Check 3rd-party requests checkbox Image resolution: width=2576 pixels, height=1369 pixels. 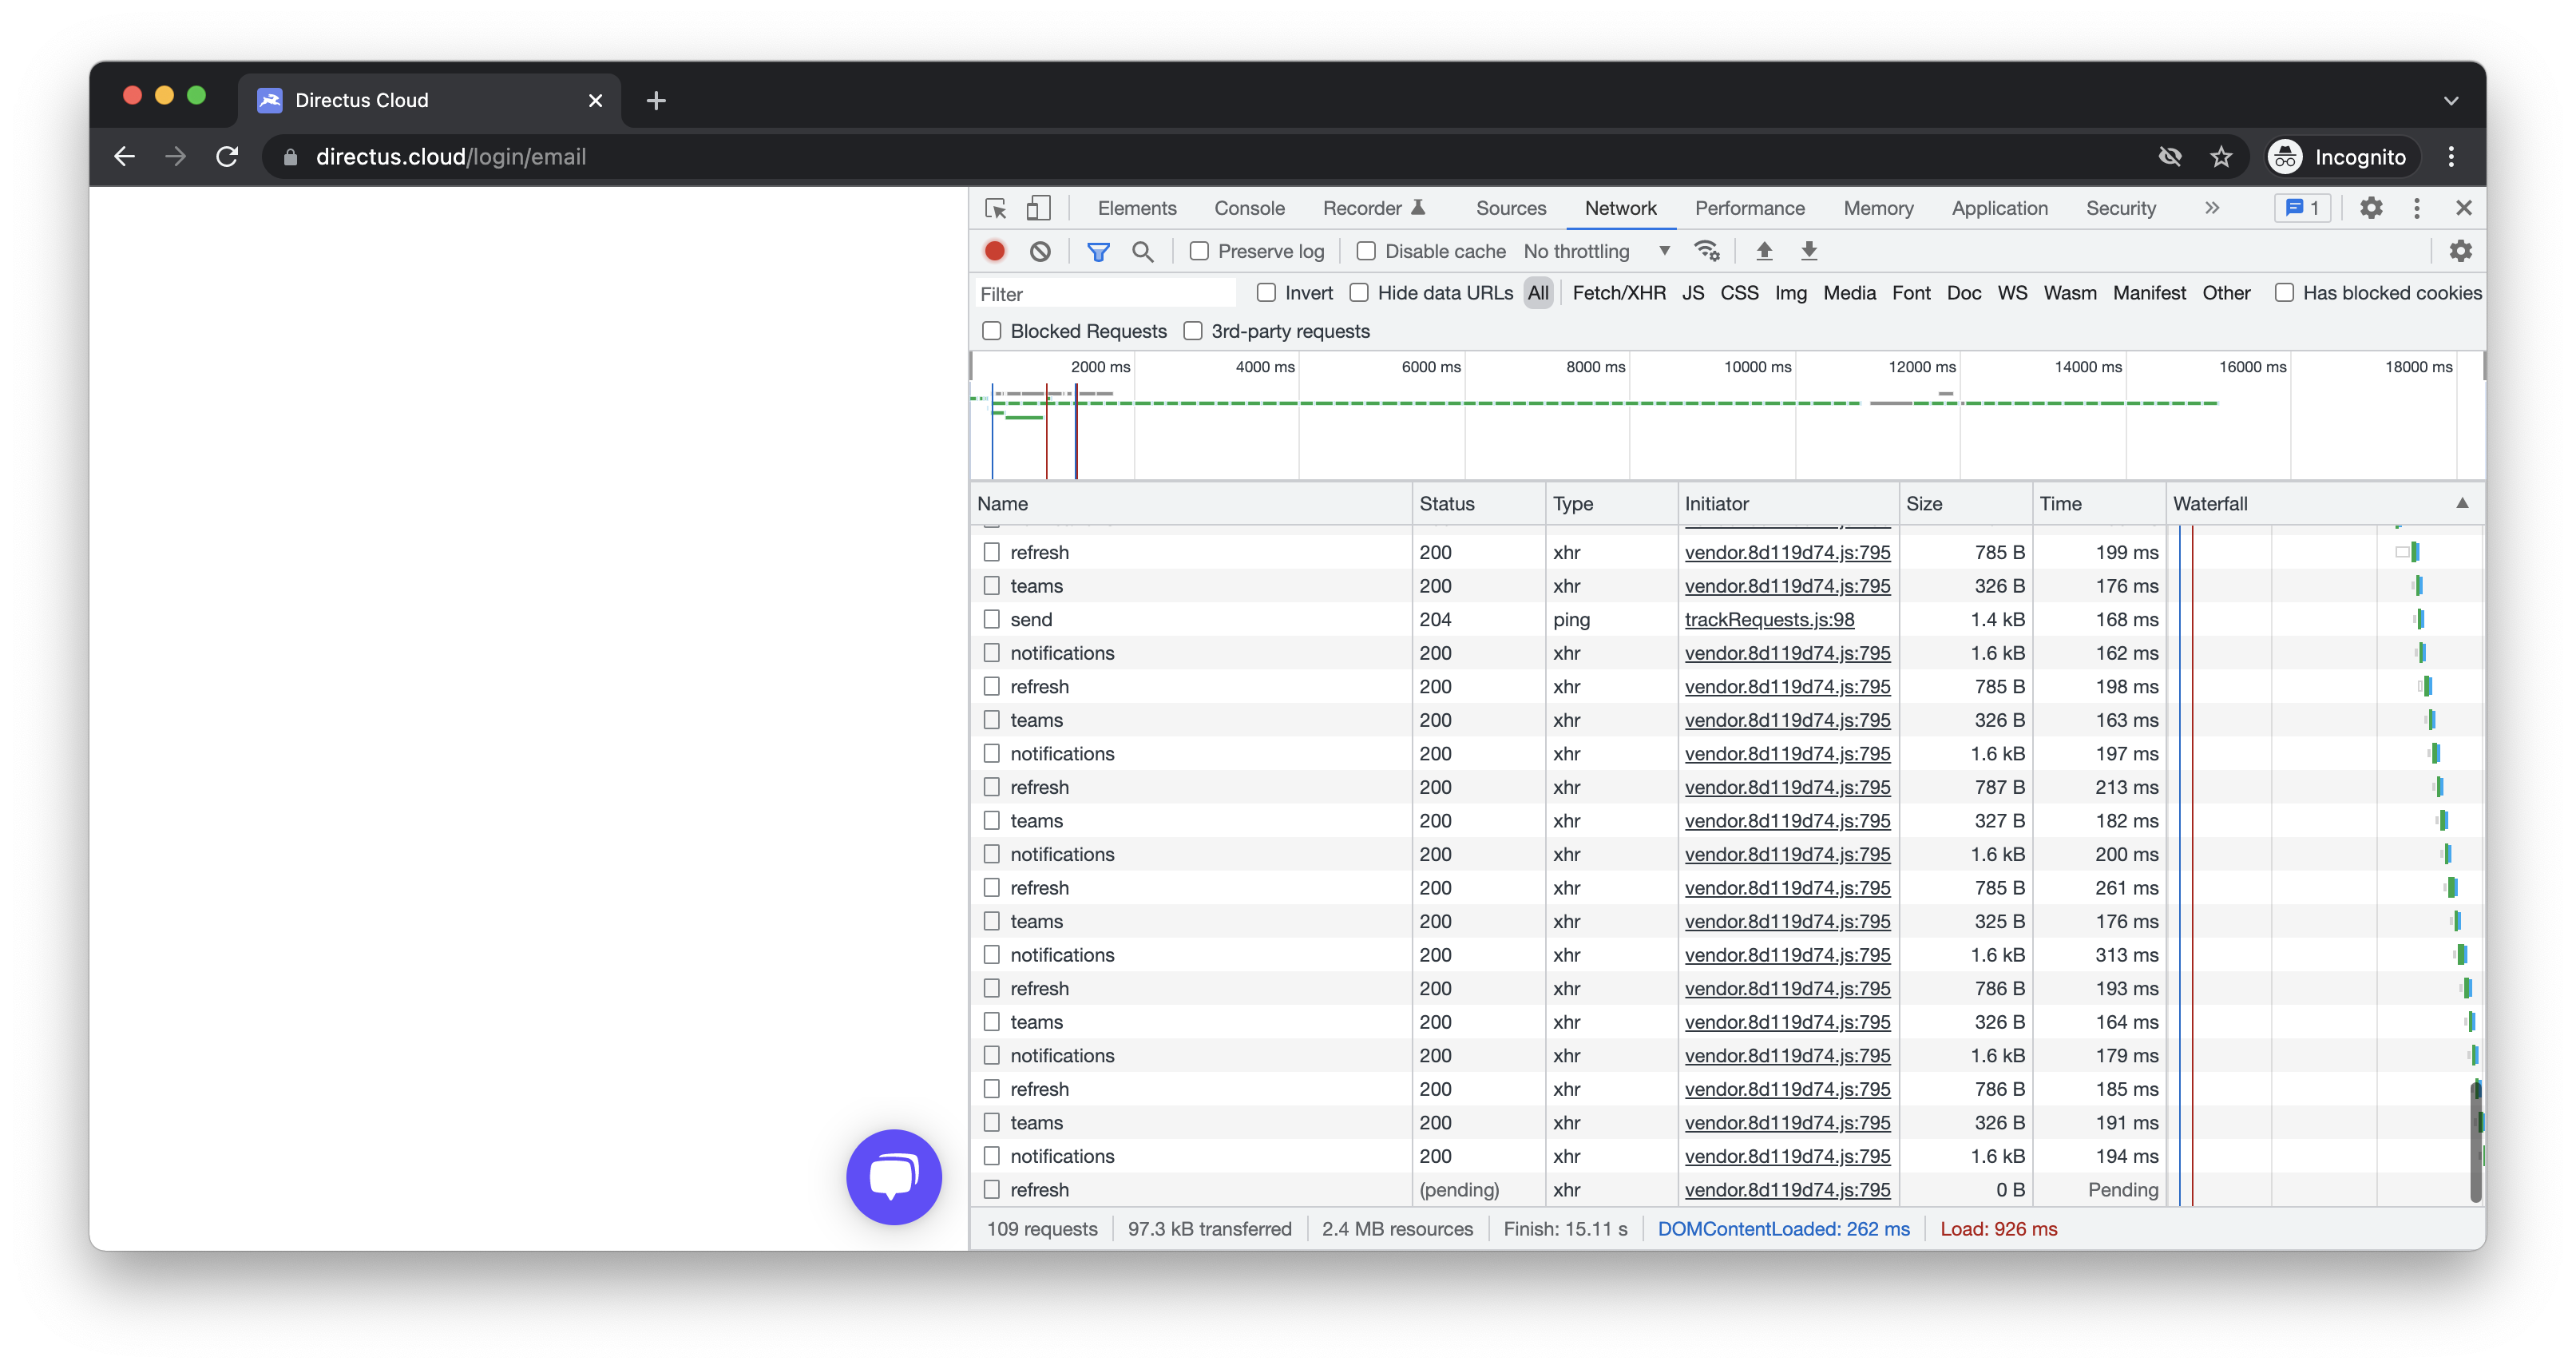pos(1193,331)
